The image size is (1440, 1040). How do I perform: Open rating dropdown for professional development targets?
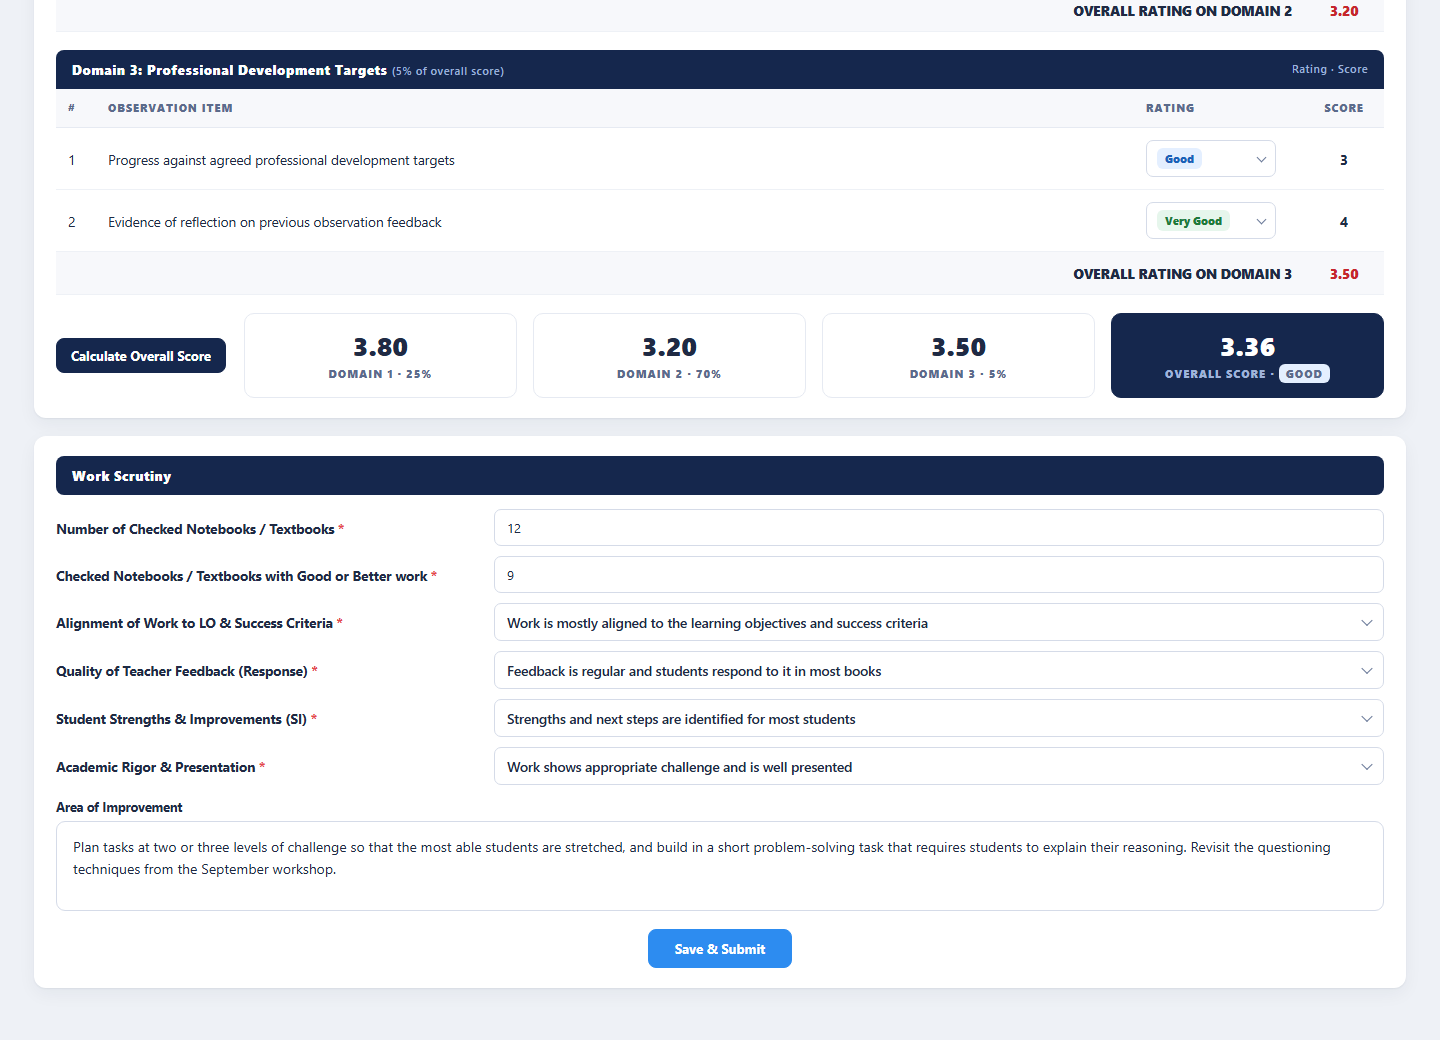[x=1210, y=159]
